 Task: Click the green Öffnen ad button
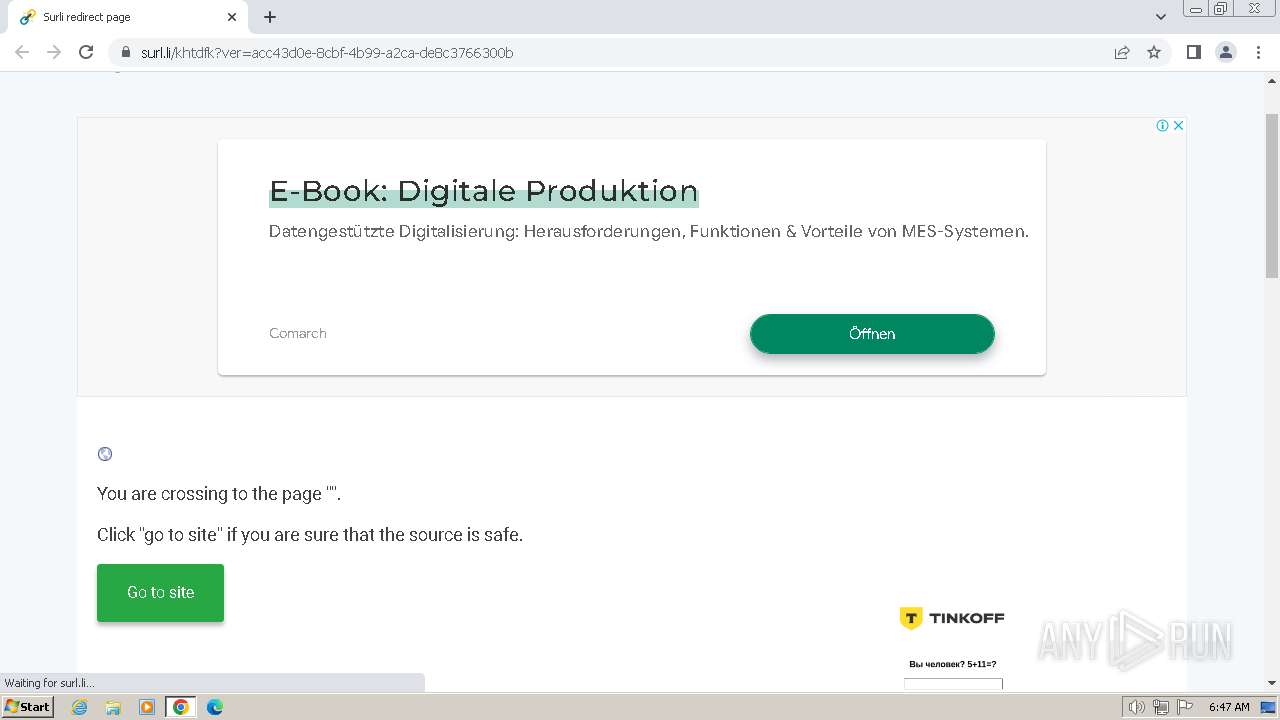[x=872, y=334]
